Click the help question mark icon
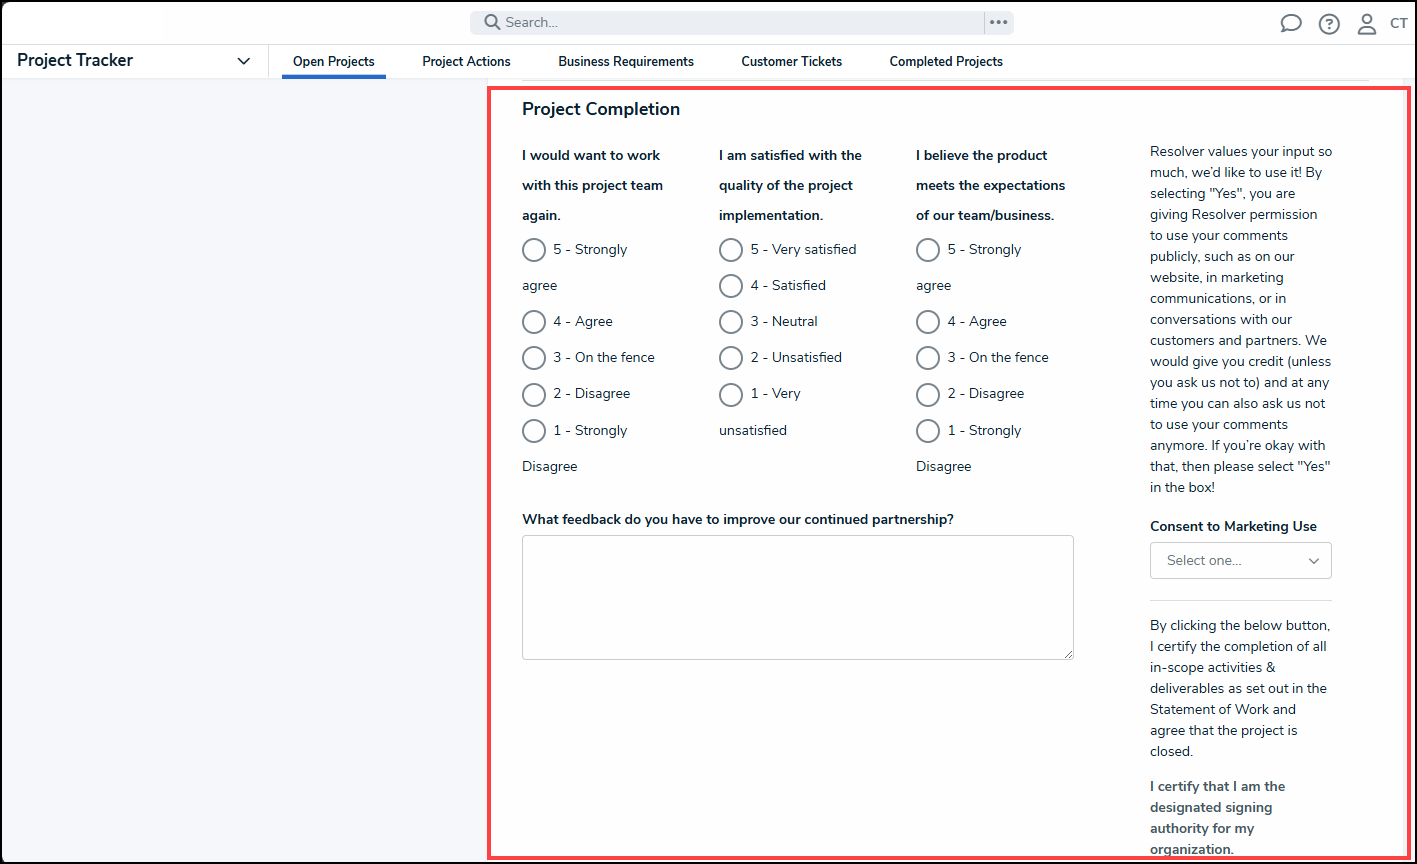Image resolution: width=1417 pixels, height=864 pixels. [x=1328, y=22]
